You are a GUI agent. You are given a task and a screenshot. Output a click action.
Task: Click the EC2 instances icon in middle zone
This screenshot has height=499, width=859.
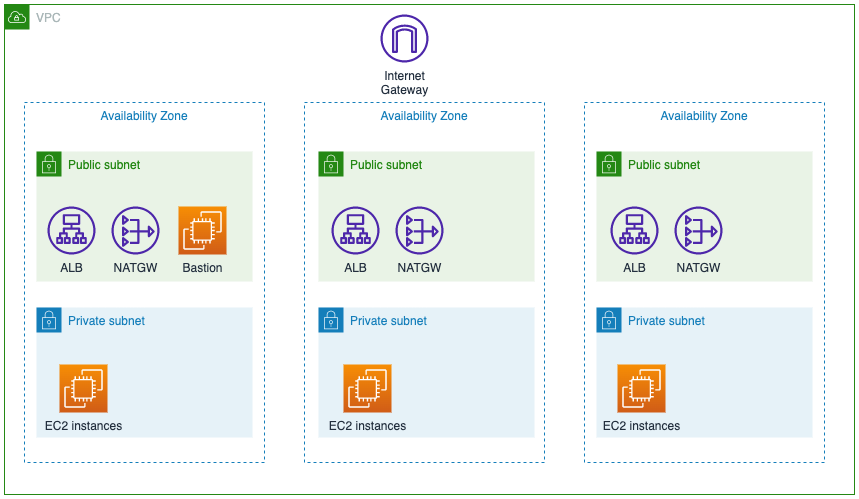[367, 388]
